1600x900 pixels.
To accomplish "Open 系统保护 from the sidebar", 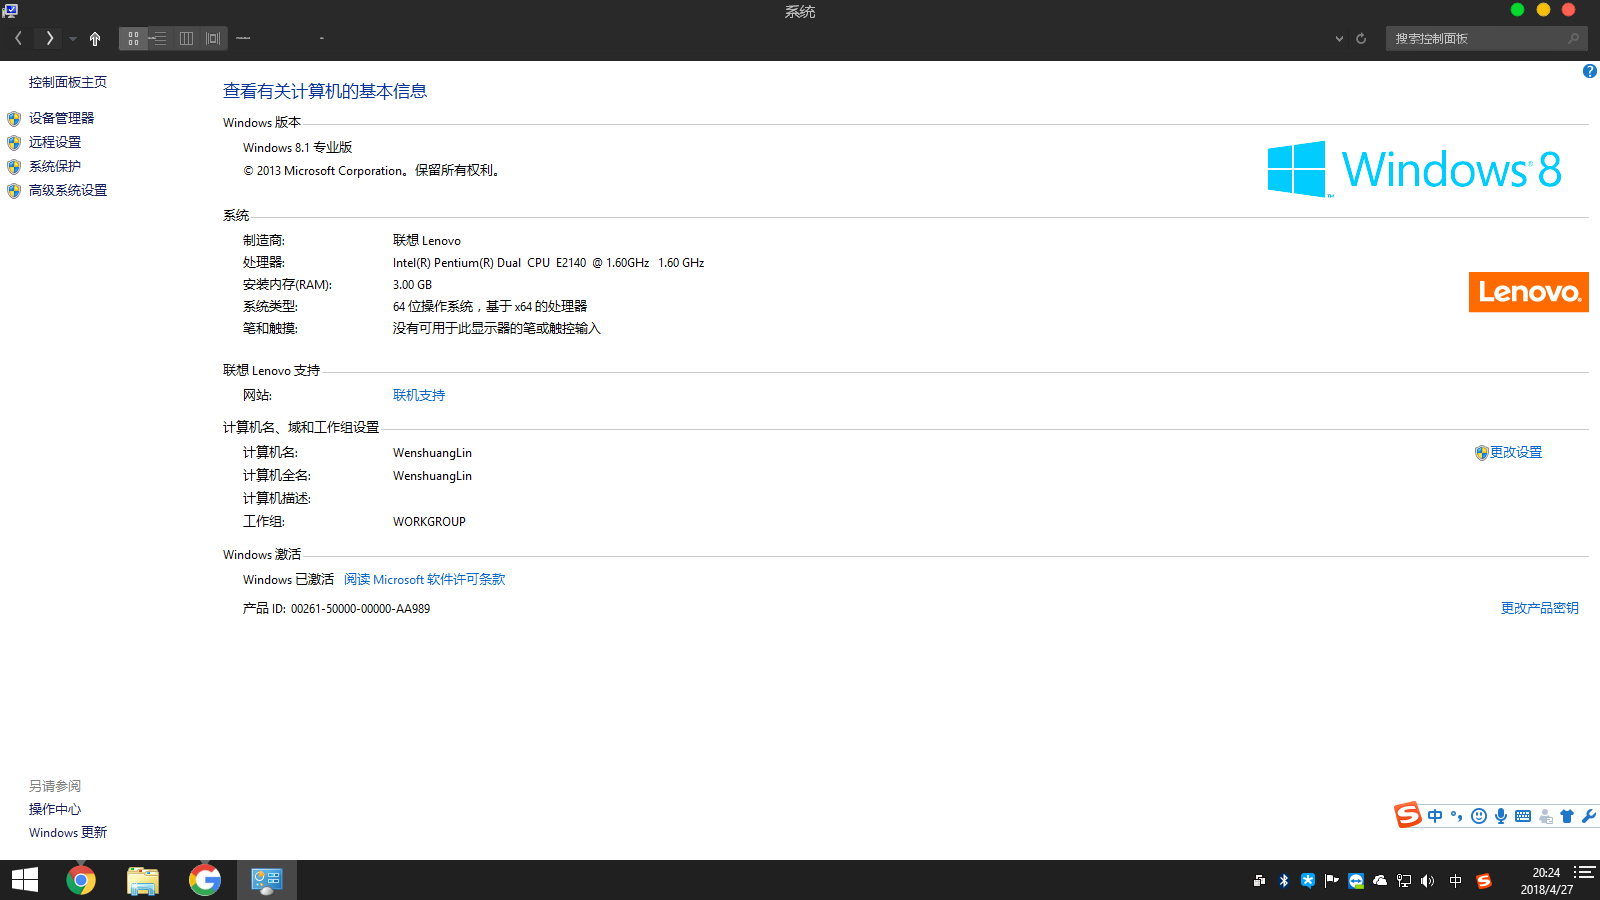I will 55,166.
